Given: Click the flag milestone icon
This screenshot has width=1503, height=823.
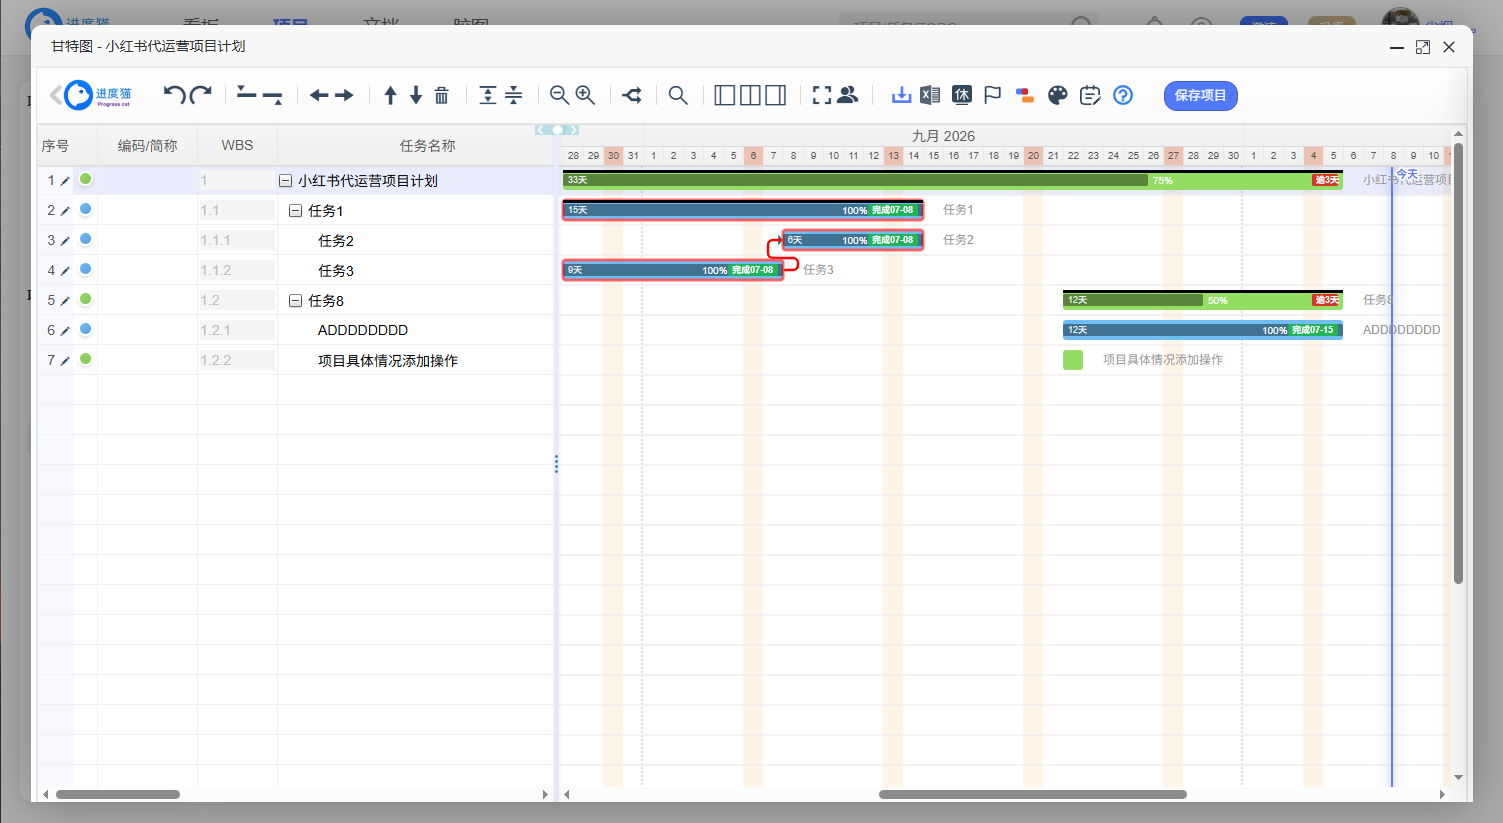Looking at the screenshot, I should (x=992, y=95).
